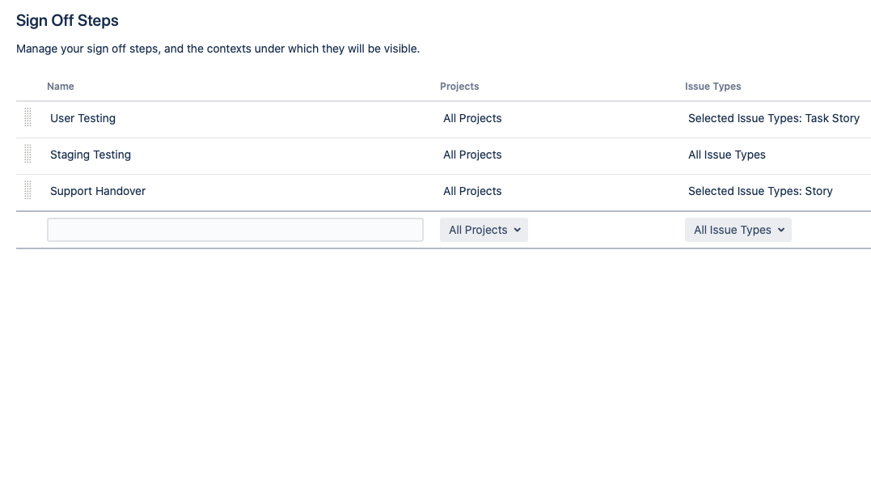
Task: Select the Issue Types column header
Action: [x=712, y=87]
